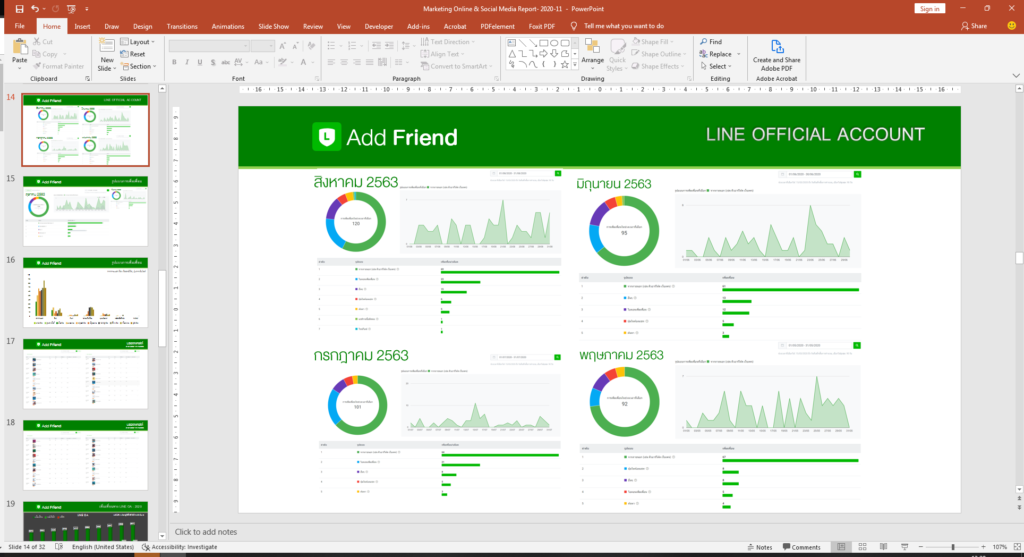Undo the last action
Image resolution: width=1024 pixels, height=557 pixels.
(x=35, y=8)
